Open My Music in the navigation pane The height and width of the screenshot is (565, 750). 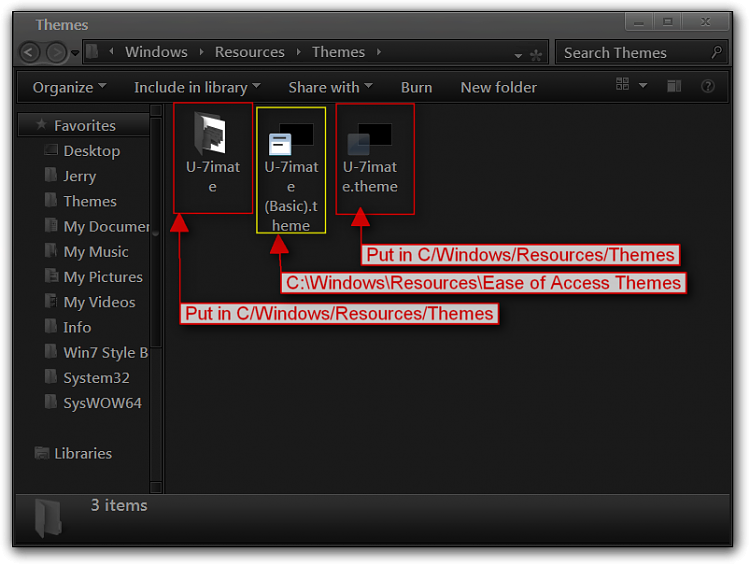tap(96, 252)
